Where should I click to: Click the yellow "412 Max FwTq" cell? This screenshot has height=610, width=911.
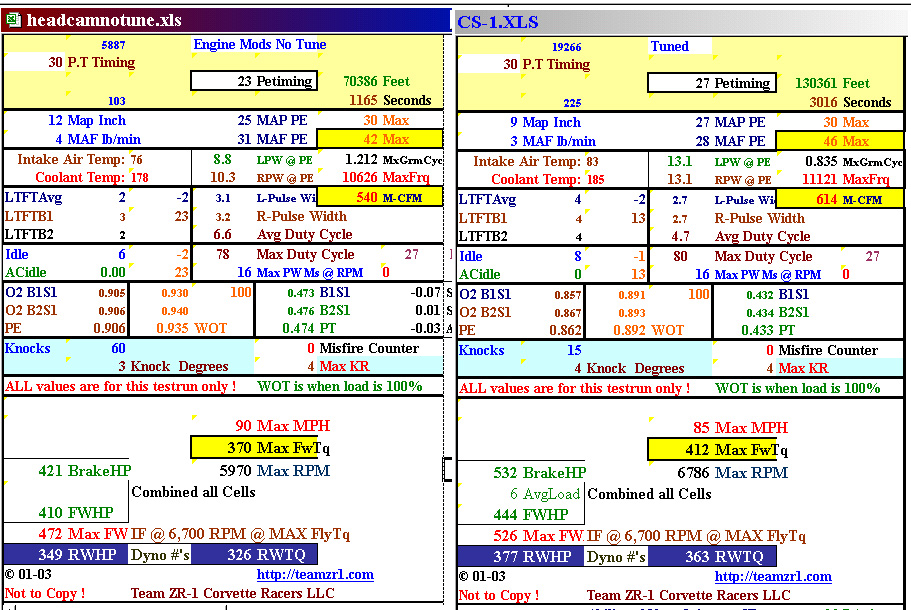click(x=711, y=450)
